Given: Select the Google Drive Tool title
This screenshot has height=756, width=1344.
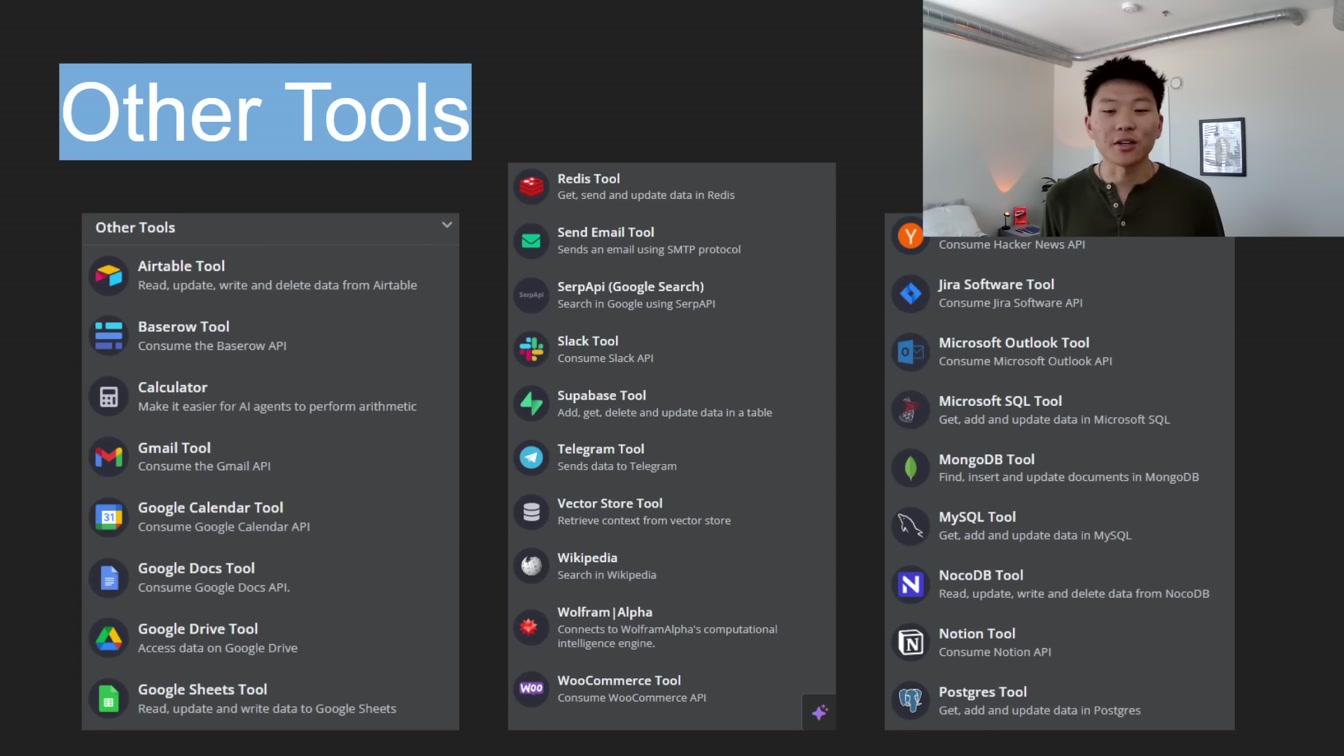Looking at the screenshot, I should 198,629.
